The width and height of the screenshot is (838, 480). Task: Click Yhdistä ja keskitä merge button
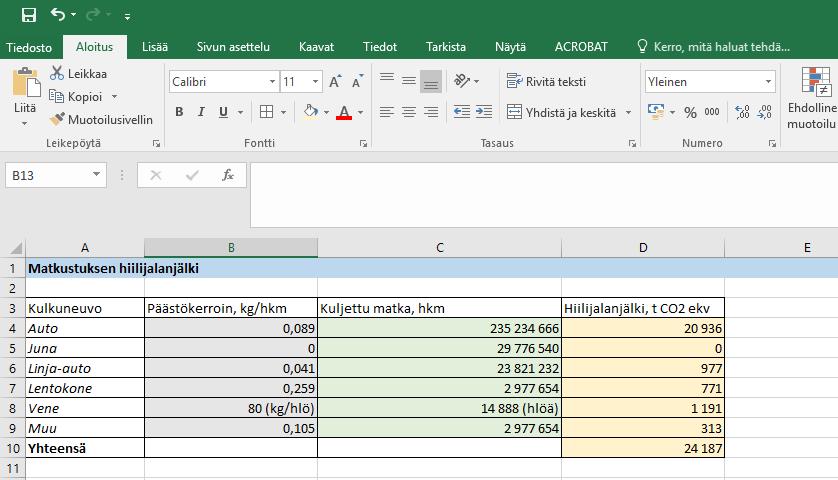point(561,112)
